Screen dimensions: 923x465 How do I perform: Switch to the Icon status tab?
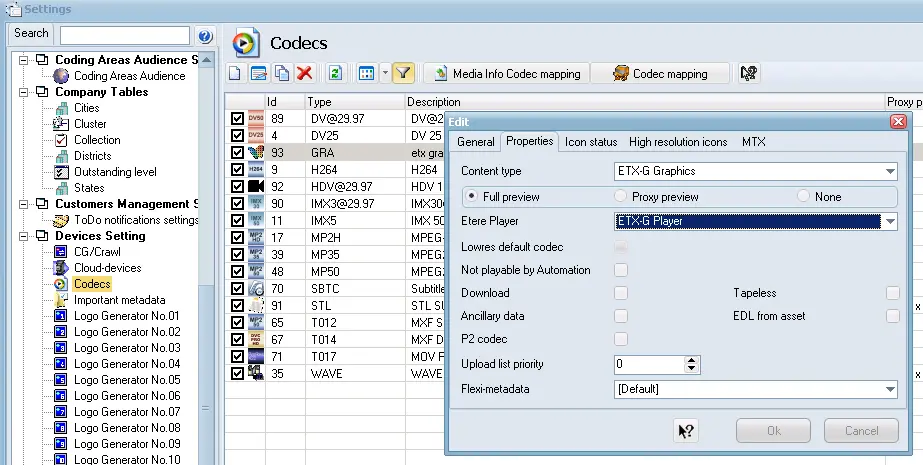pyautogui.click(x=591, y=142)
